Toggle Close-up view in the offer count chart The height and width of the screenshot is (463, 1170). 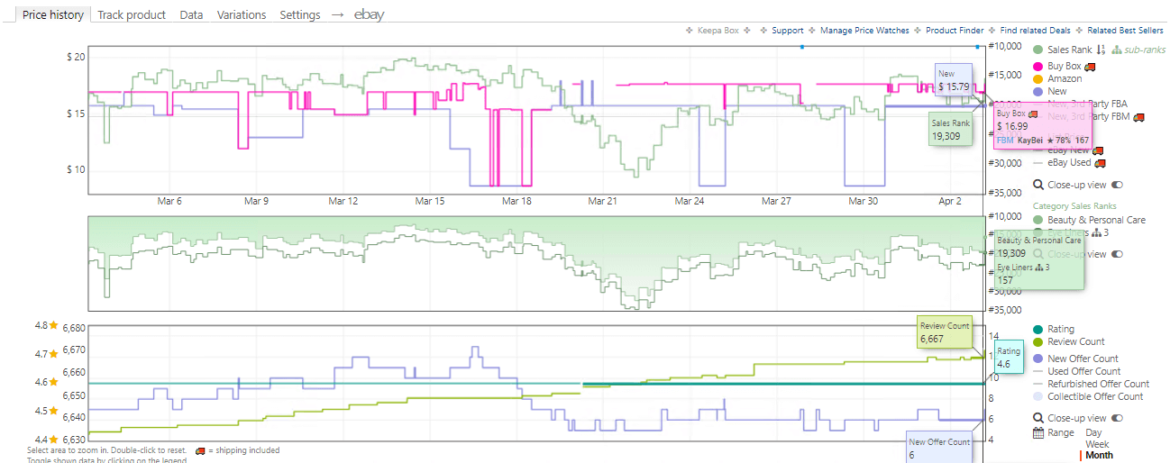pos(1117,418)
